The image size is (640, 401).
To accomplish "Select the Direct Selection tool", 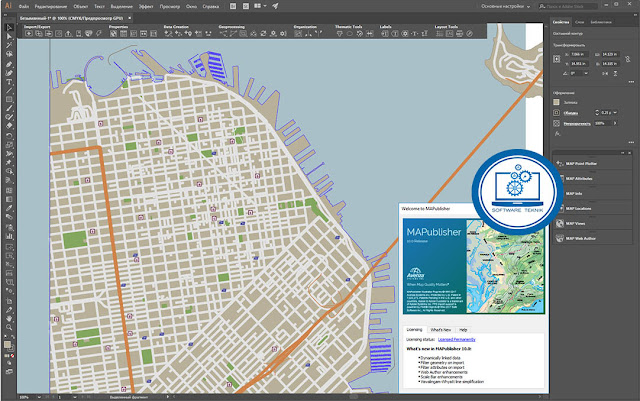I will pos(9,37).
